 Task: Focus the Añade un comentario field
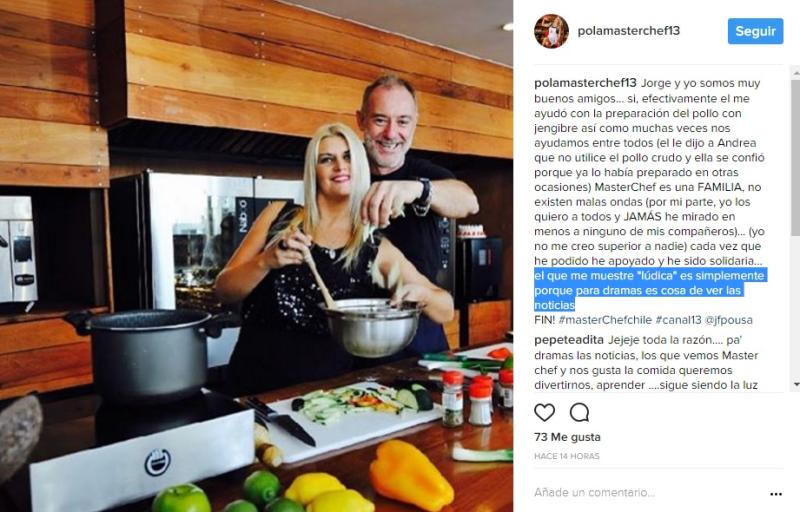648,493
